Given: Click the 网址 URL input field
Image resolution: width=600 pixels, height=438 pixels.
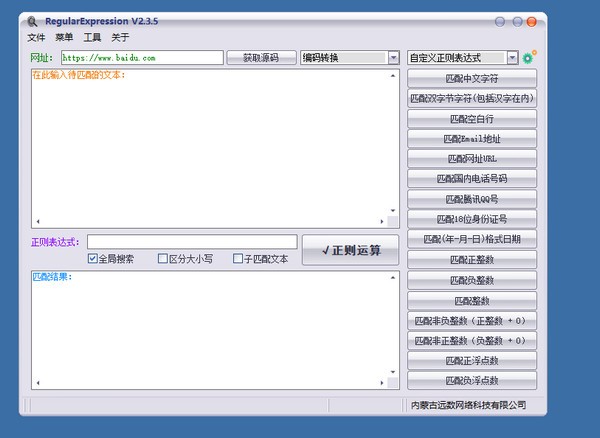Looking at the screenshot, I should point(141,58).
